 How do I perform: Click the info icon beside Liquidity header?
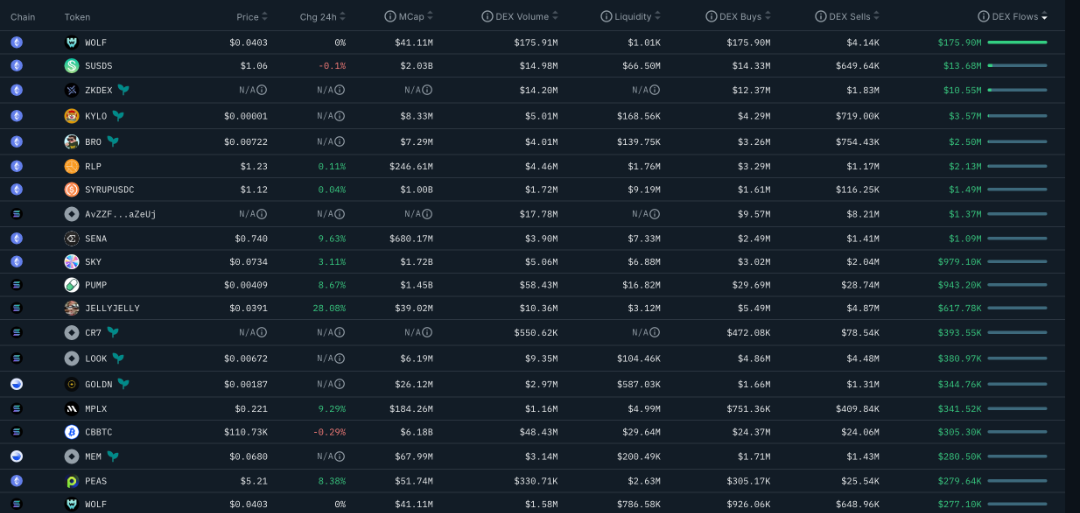click(x=606, y=17)
